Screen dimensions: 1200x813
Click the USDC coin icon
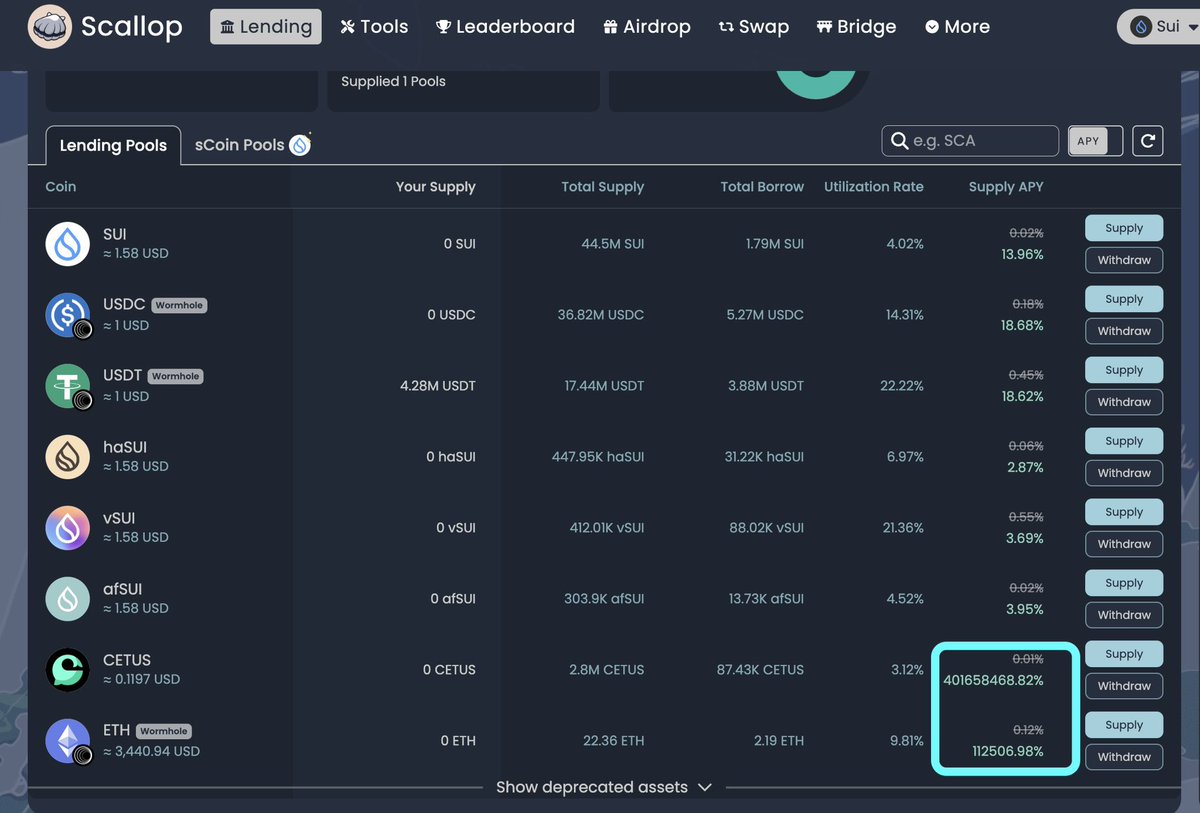(x=67, y=315)
